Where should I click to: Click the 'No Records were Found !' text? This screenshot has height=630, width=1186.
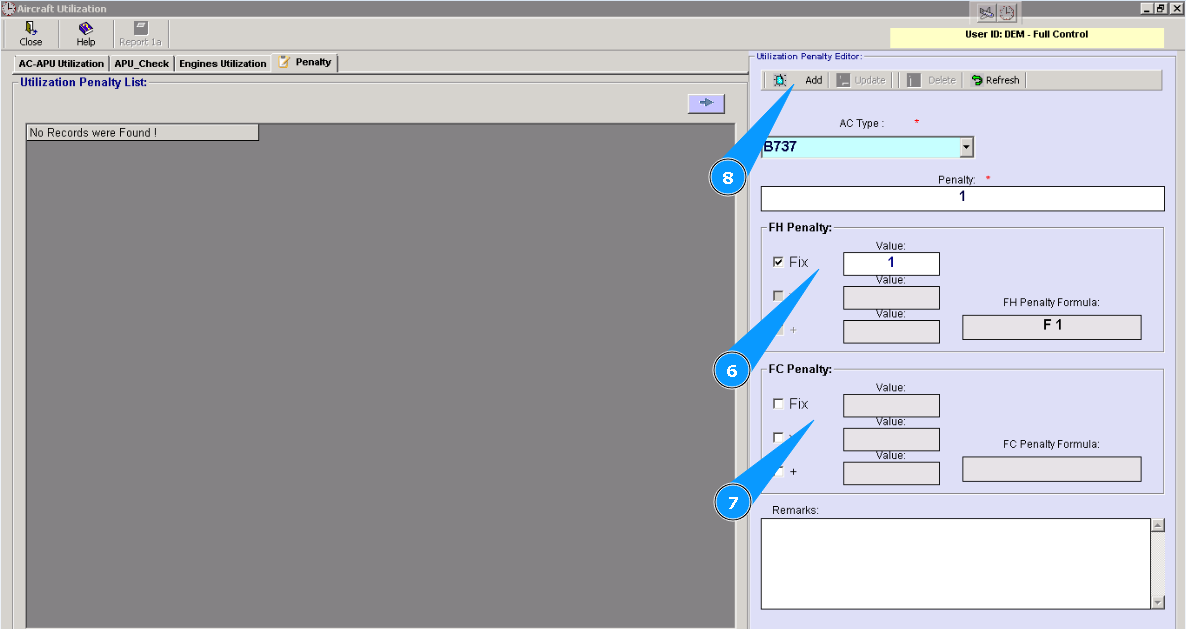tap(93, 132)
